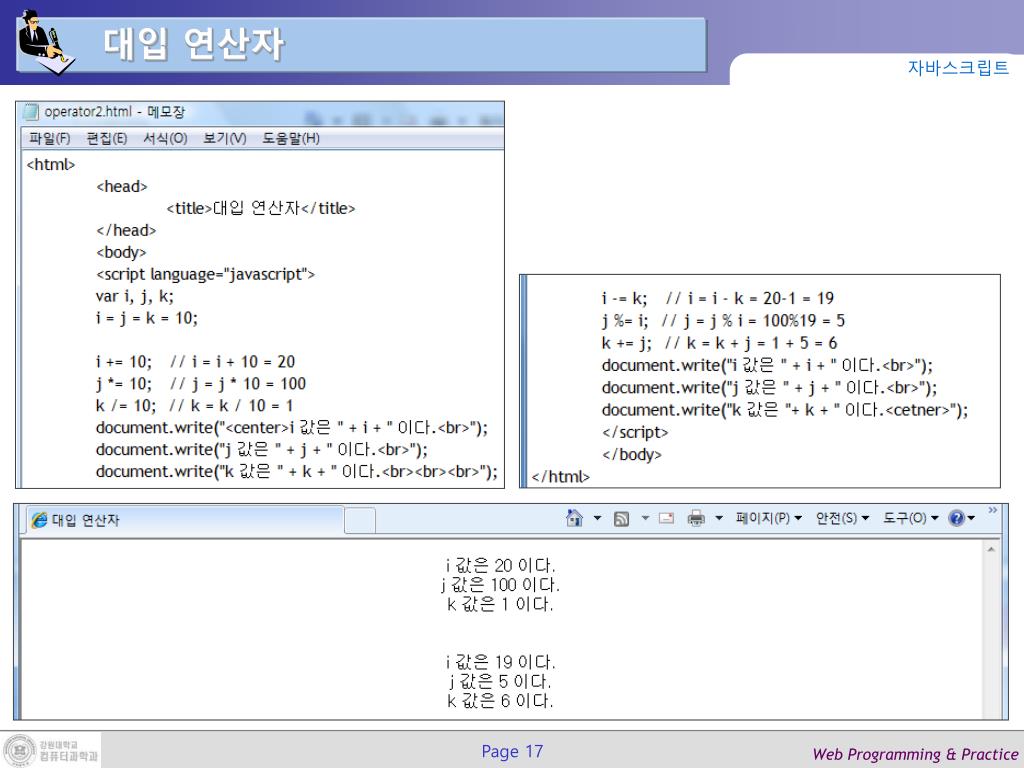Screen dimensions: 1024x768
Task: Click the script language="javascript" tag line
Action: click(x=205, y=274)
